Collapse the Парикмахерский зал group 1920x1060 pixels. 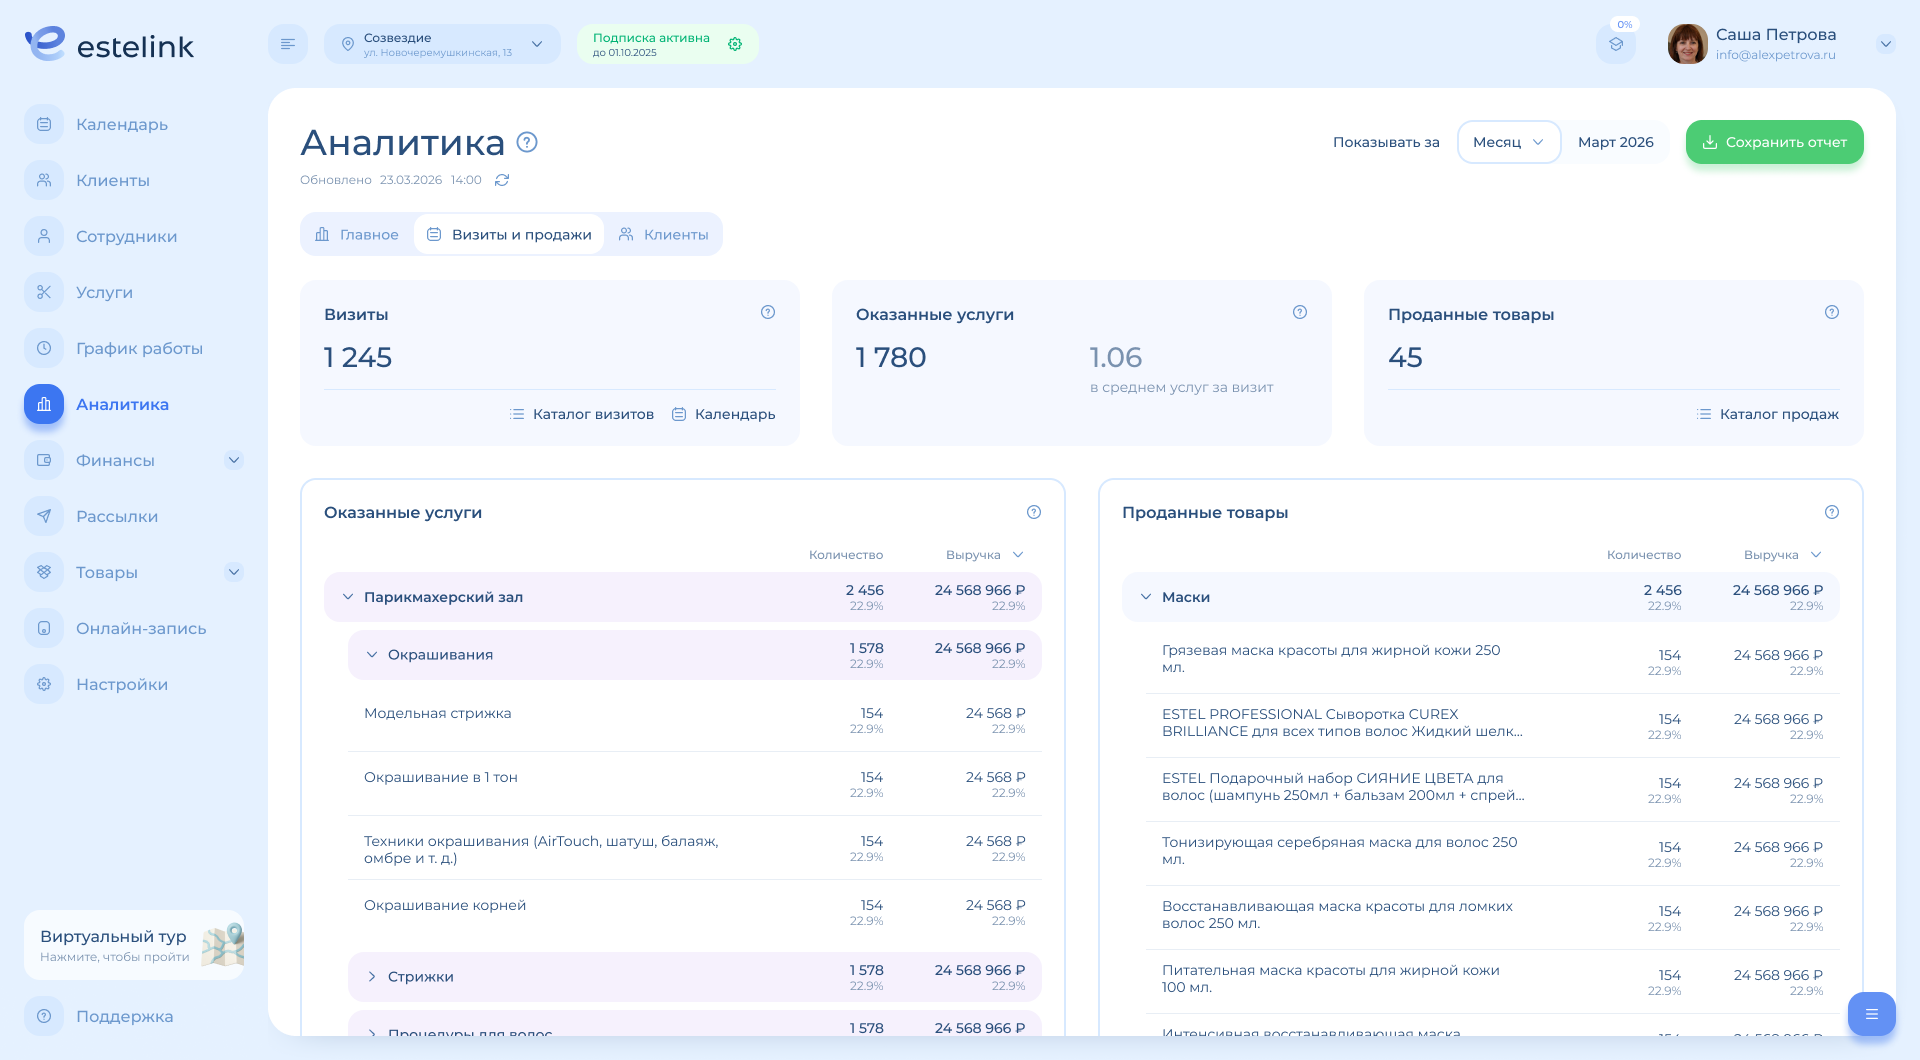(x=348, y=597)
